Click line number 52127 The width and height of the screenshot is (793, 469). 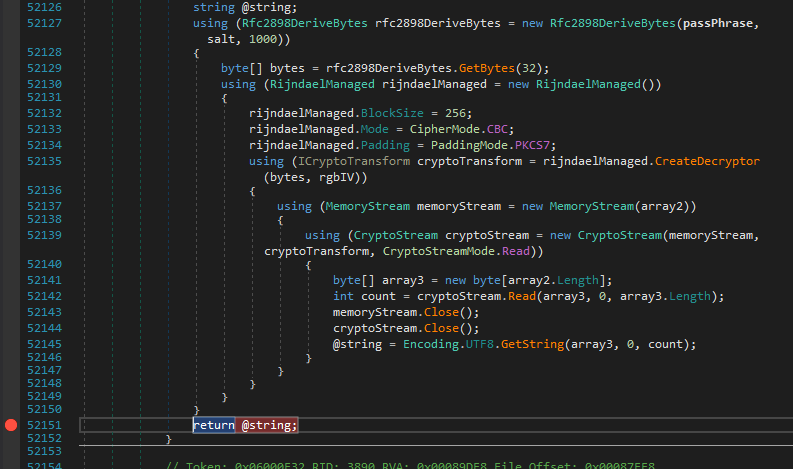pos(45,23)
